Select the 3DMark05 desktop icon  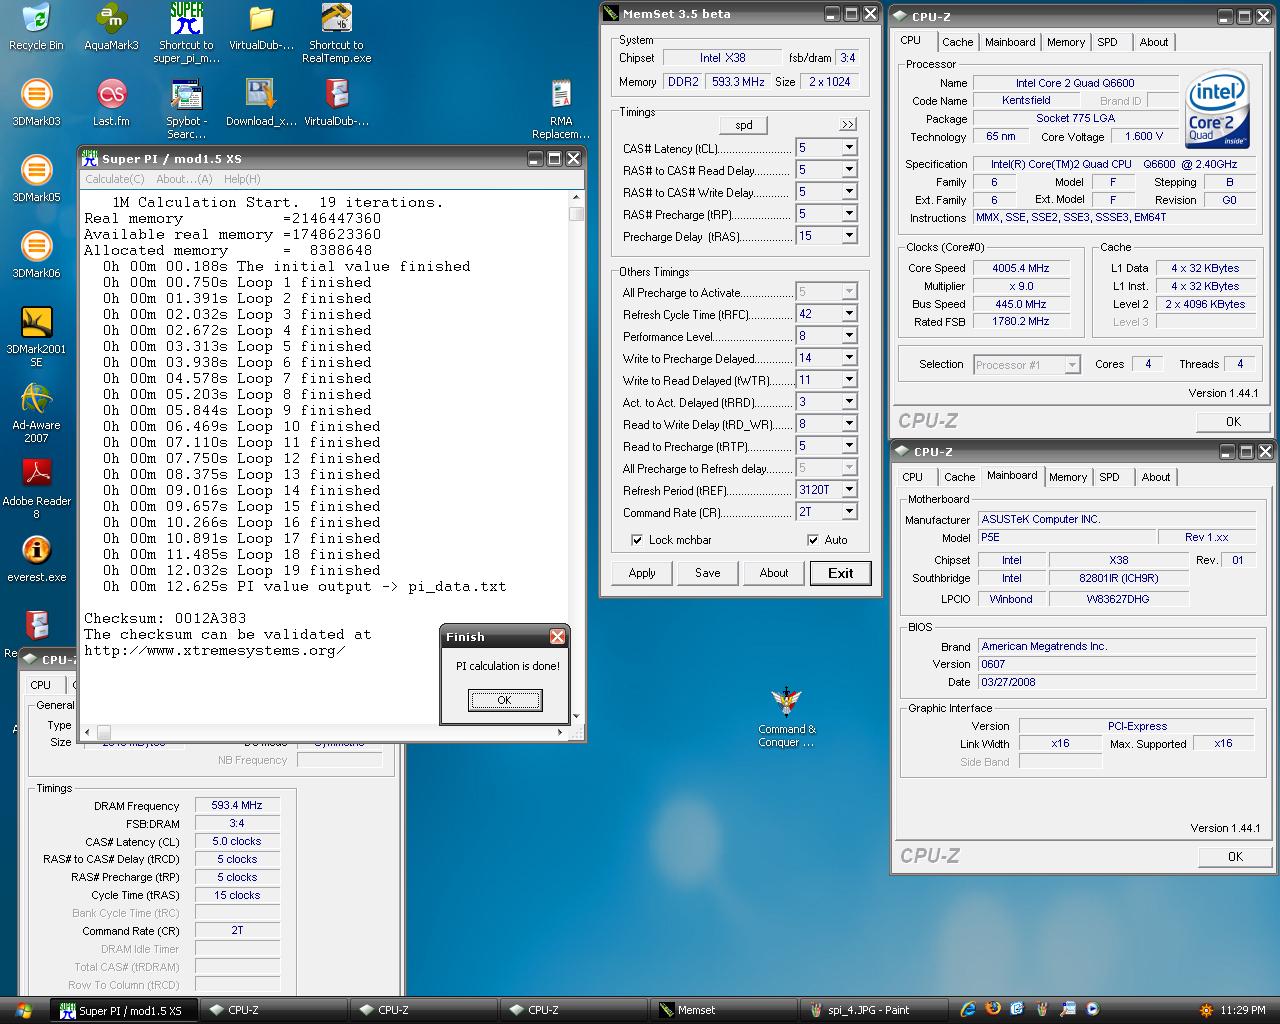tap(36, 179)
